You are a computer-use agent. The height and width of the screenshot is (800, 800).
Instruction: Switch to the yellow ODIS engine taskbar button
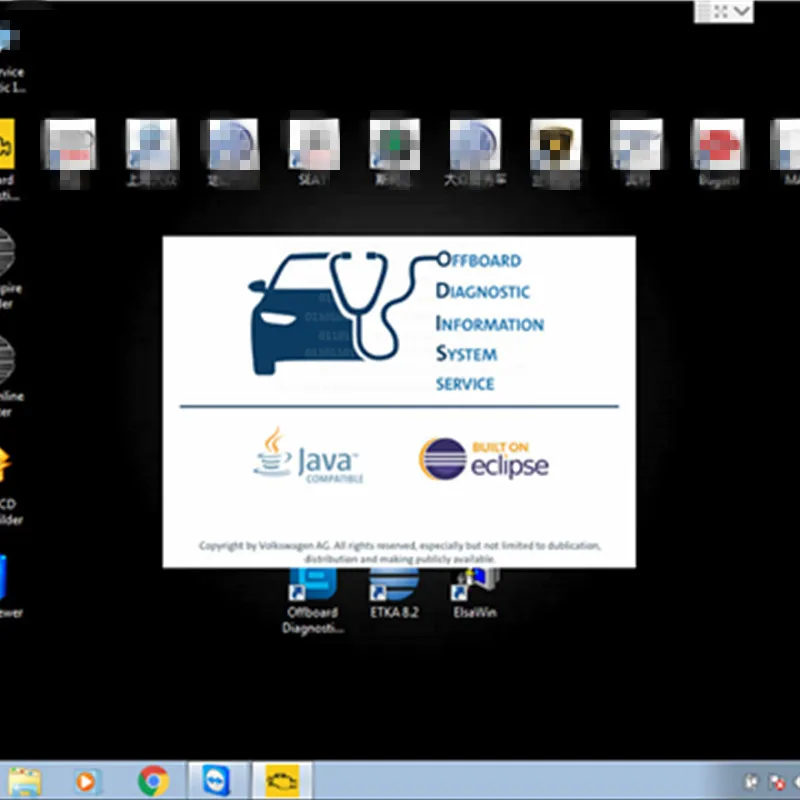point(282,781)
